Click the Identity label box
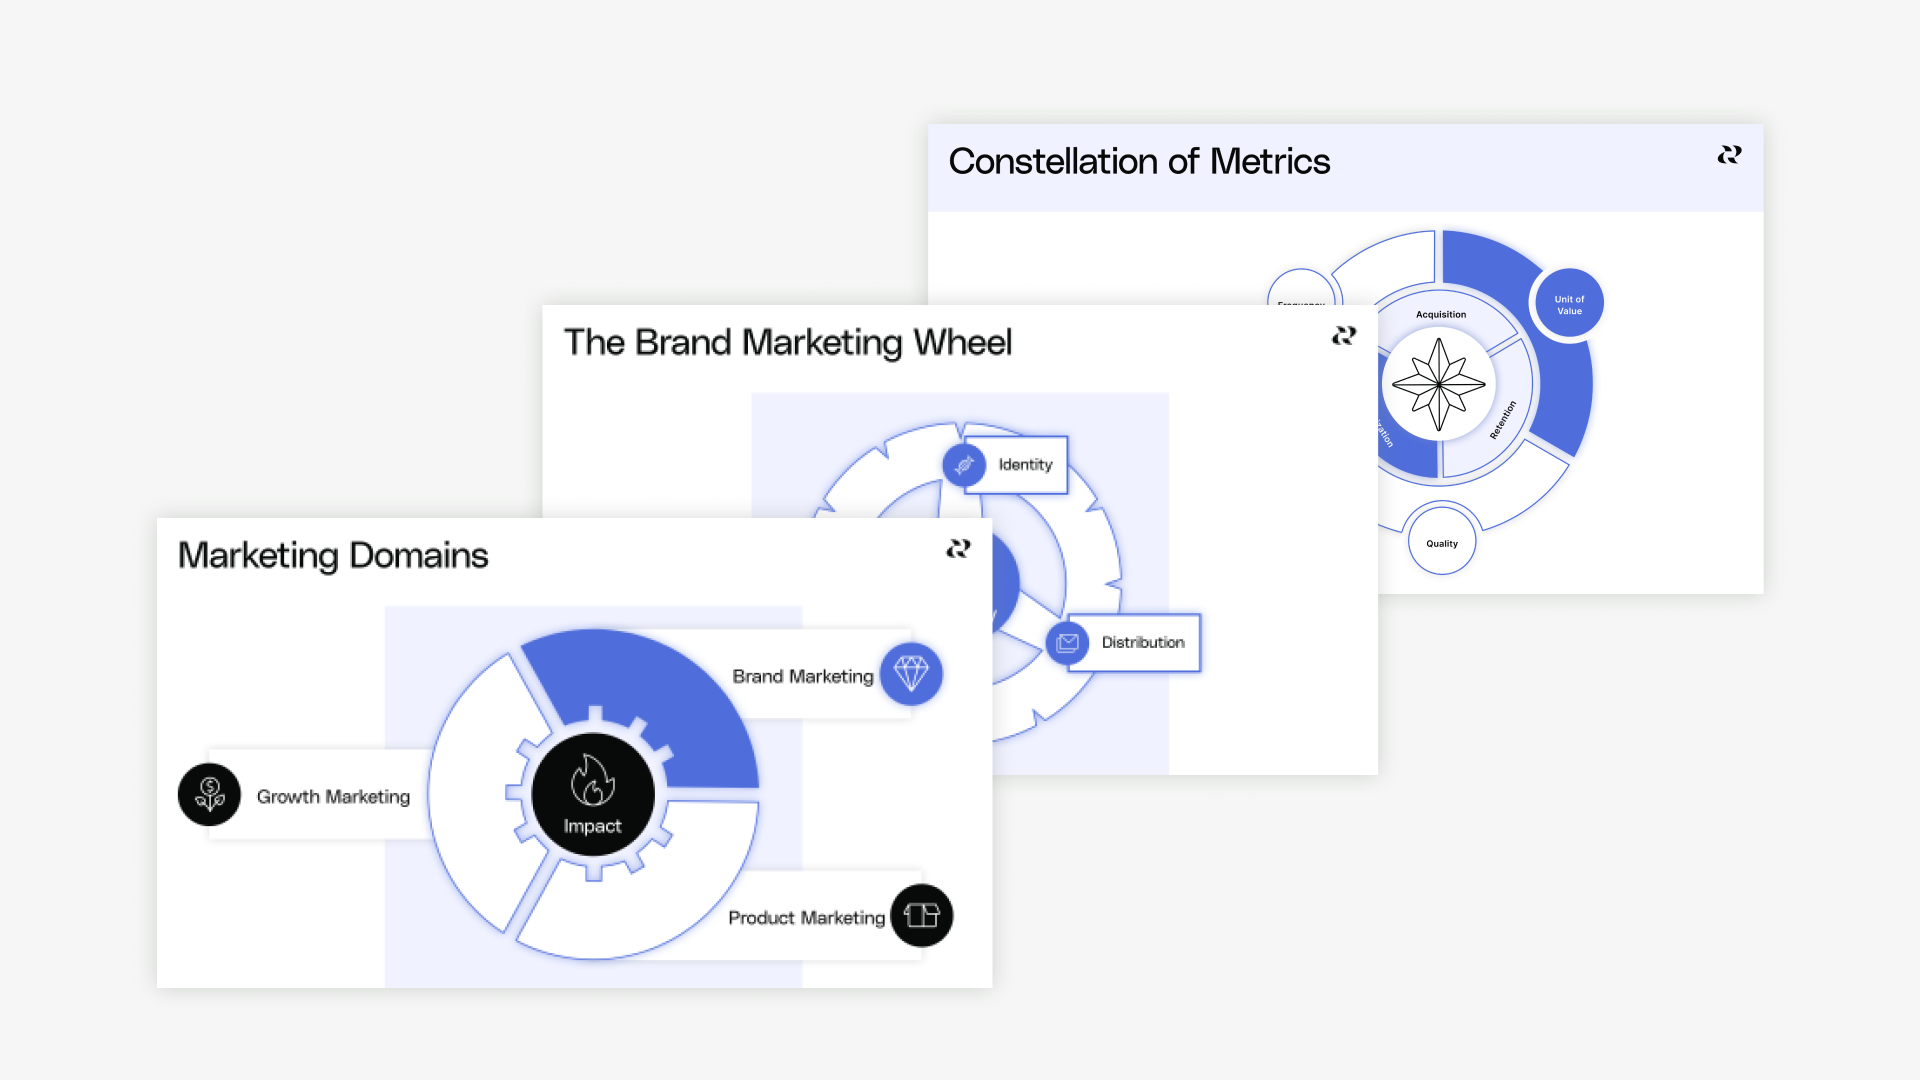 pos(1018,465)
